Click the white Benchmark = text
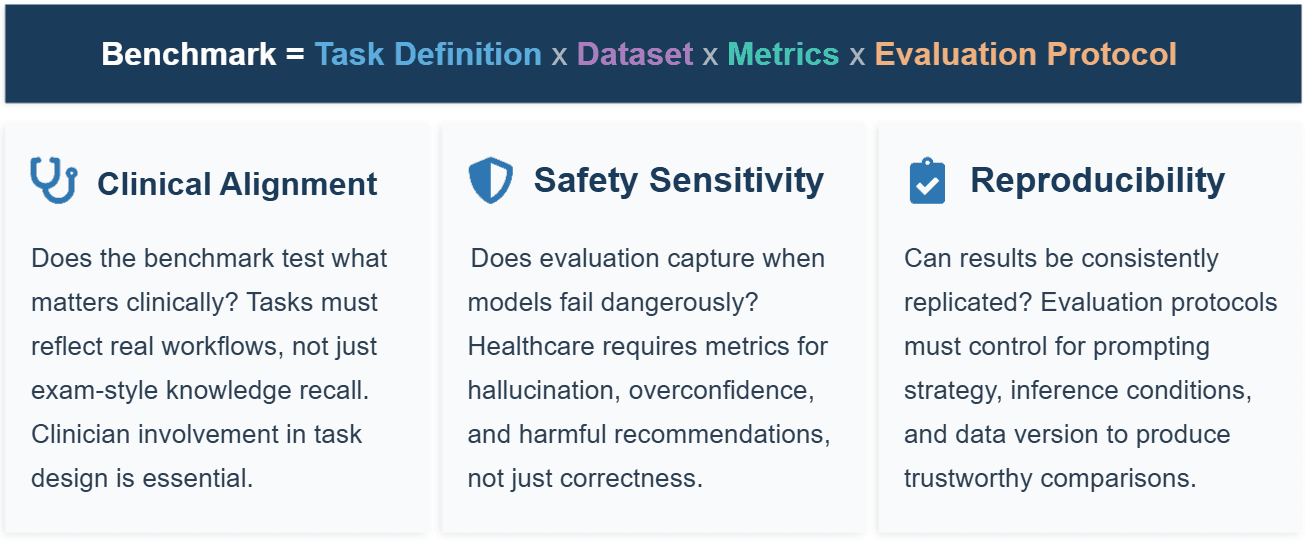 [x=203, y=53]
